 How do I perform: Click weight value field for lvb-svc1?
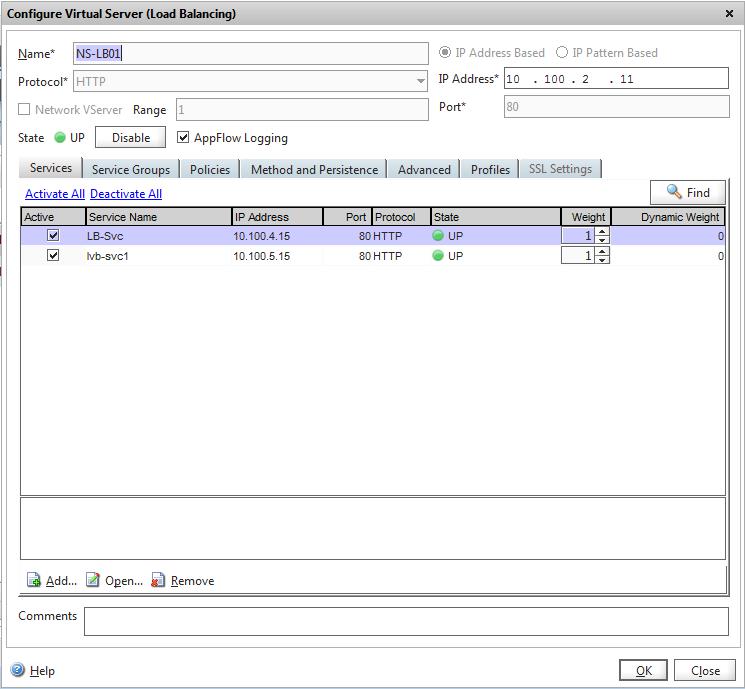click(578, 255)
